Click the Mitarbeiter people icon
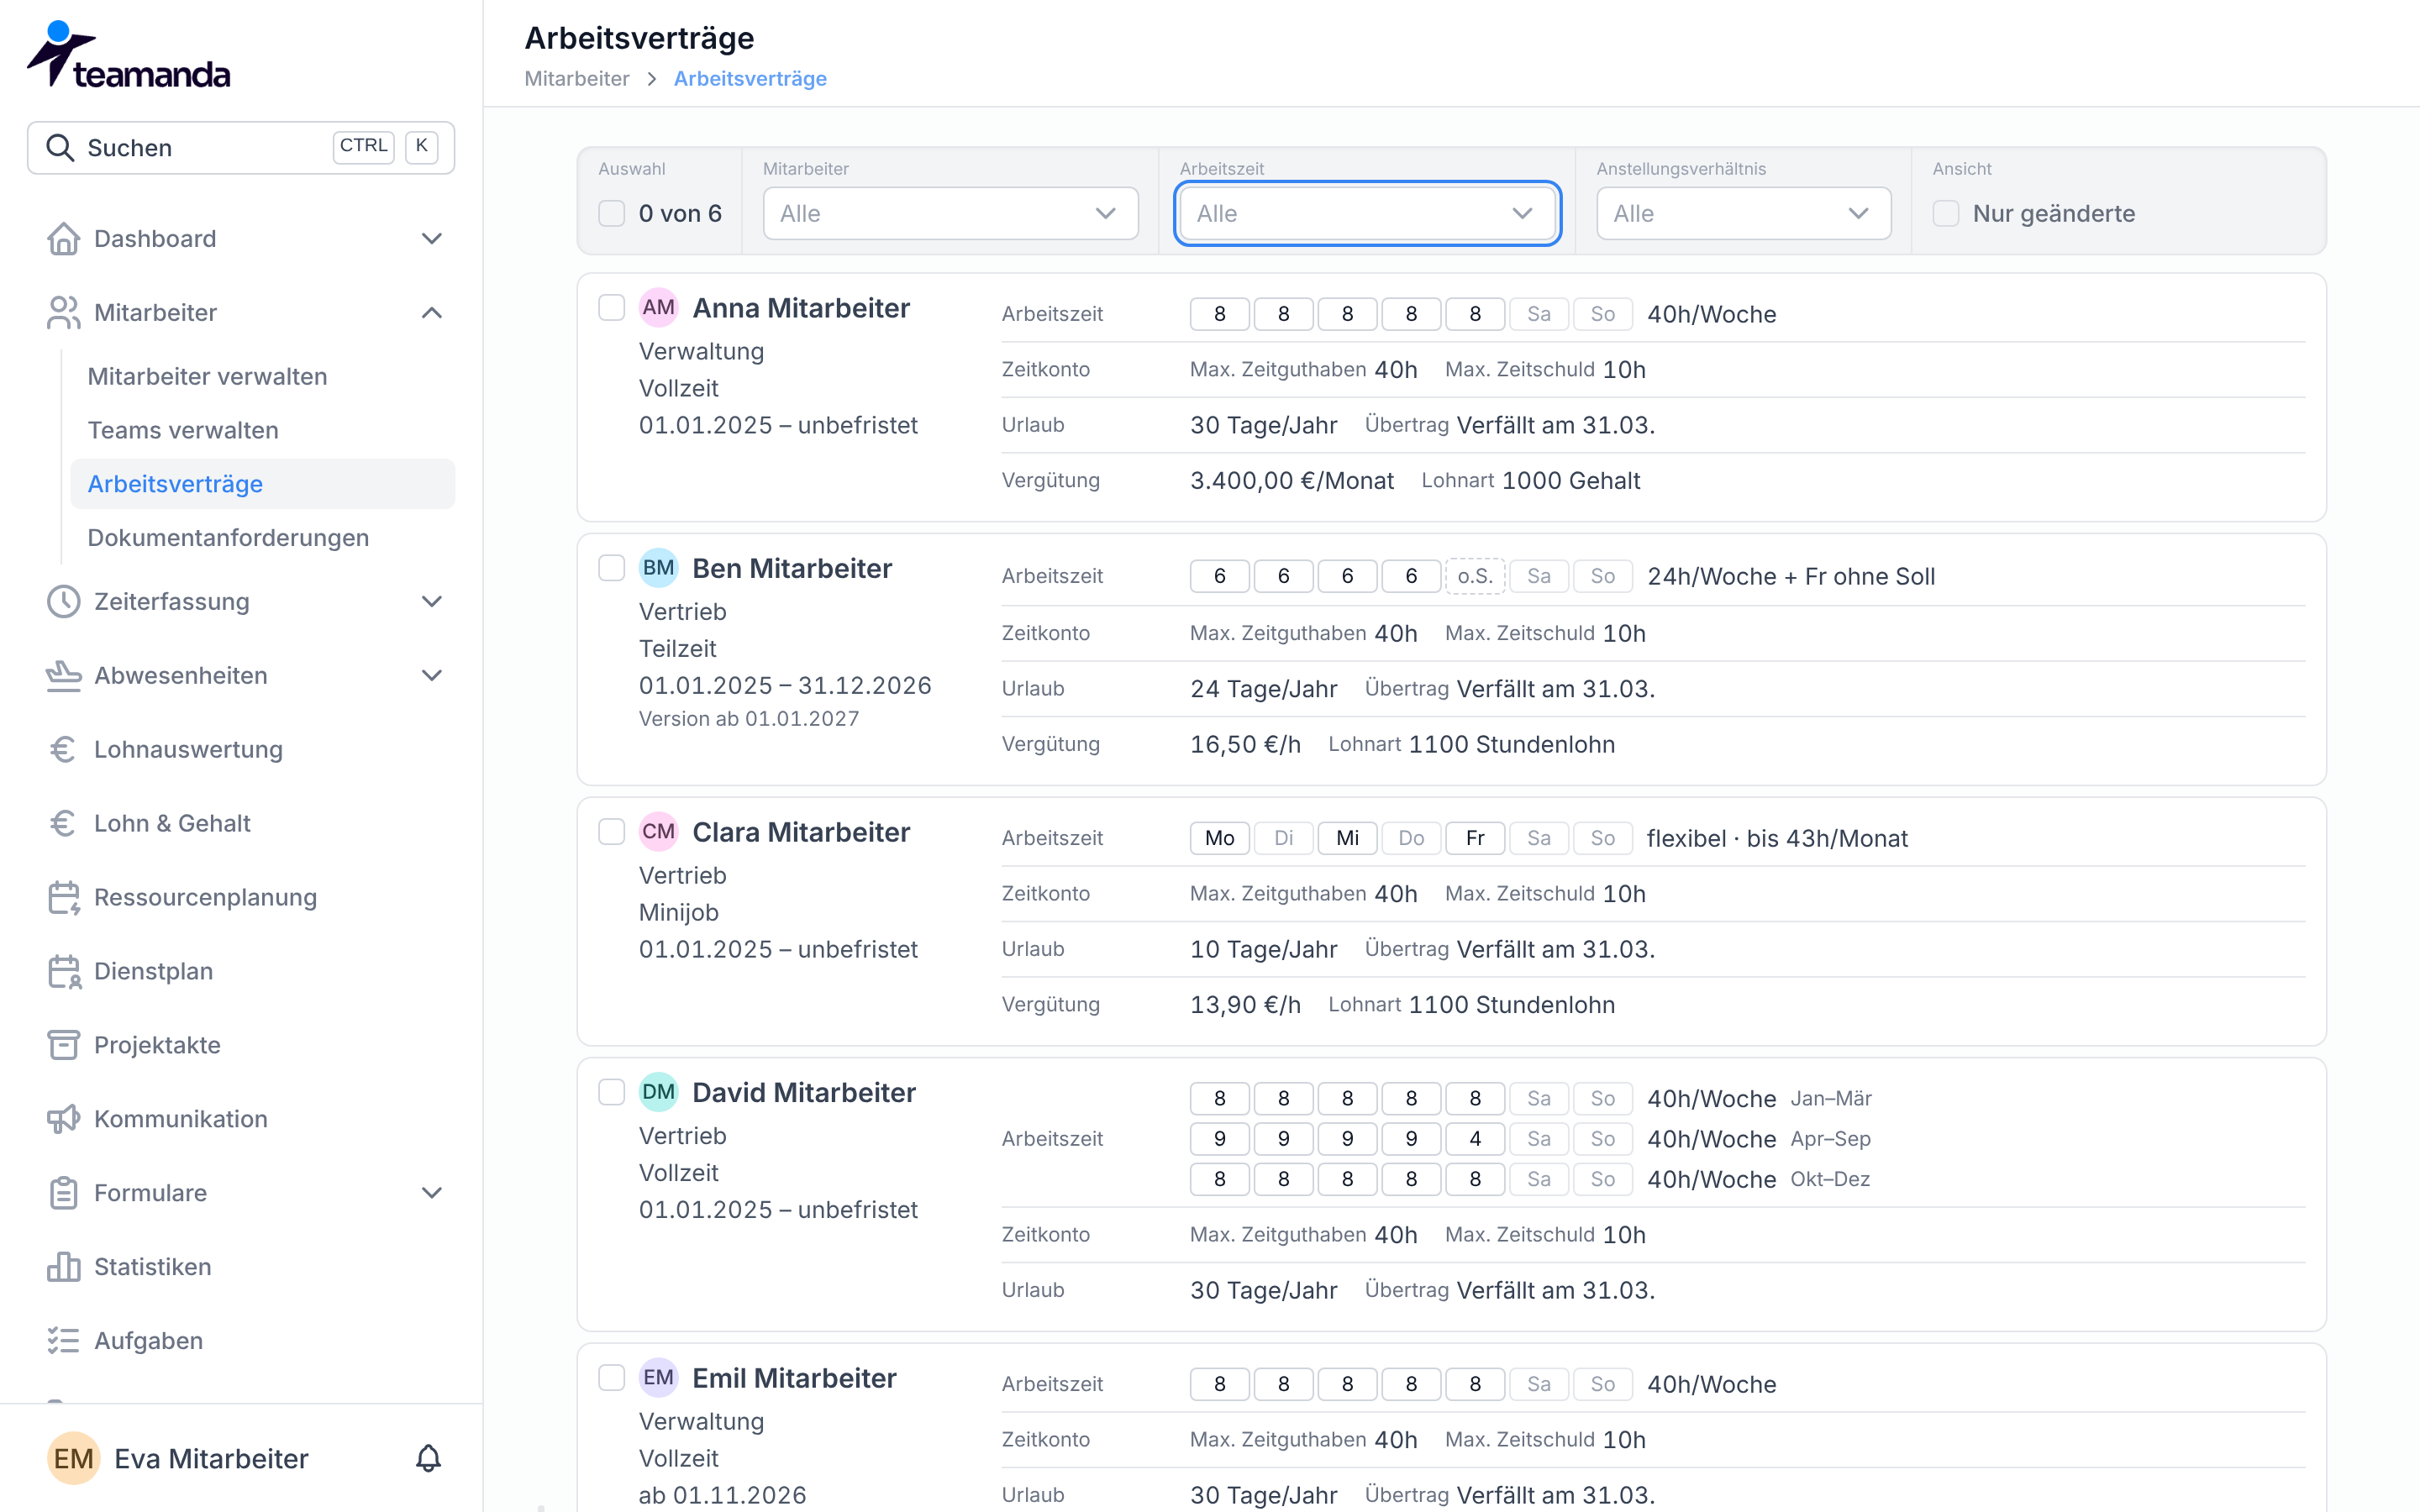 tap(63, 313)
